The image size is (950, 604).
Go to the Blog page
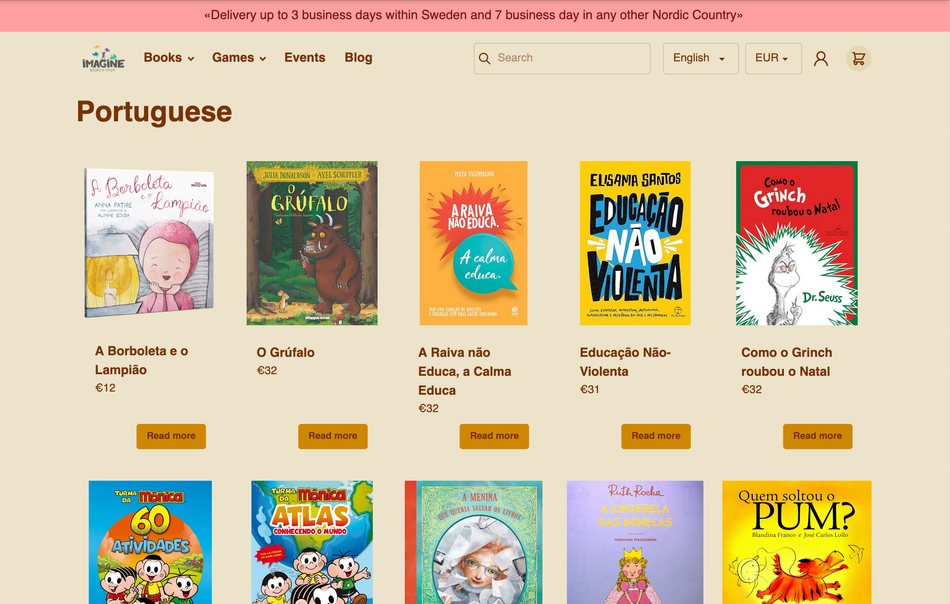358,58
